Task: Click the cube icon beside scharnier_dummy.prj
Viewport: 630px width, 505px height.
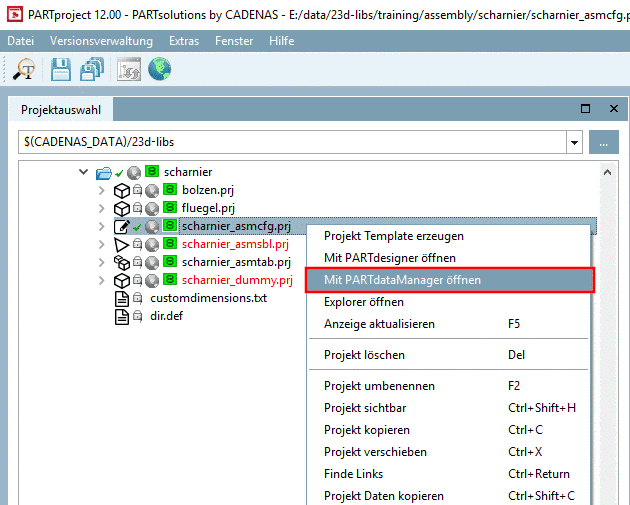Action: (122, 281)
